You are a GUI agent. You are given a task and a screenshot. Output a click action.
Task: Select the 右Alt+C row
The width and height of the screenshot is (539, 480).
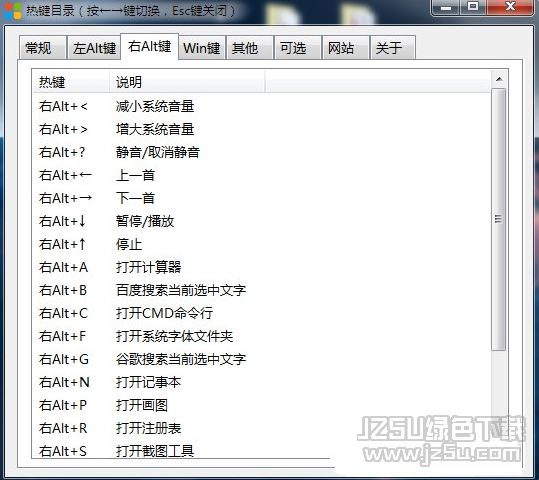(x=261, y=313)
